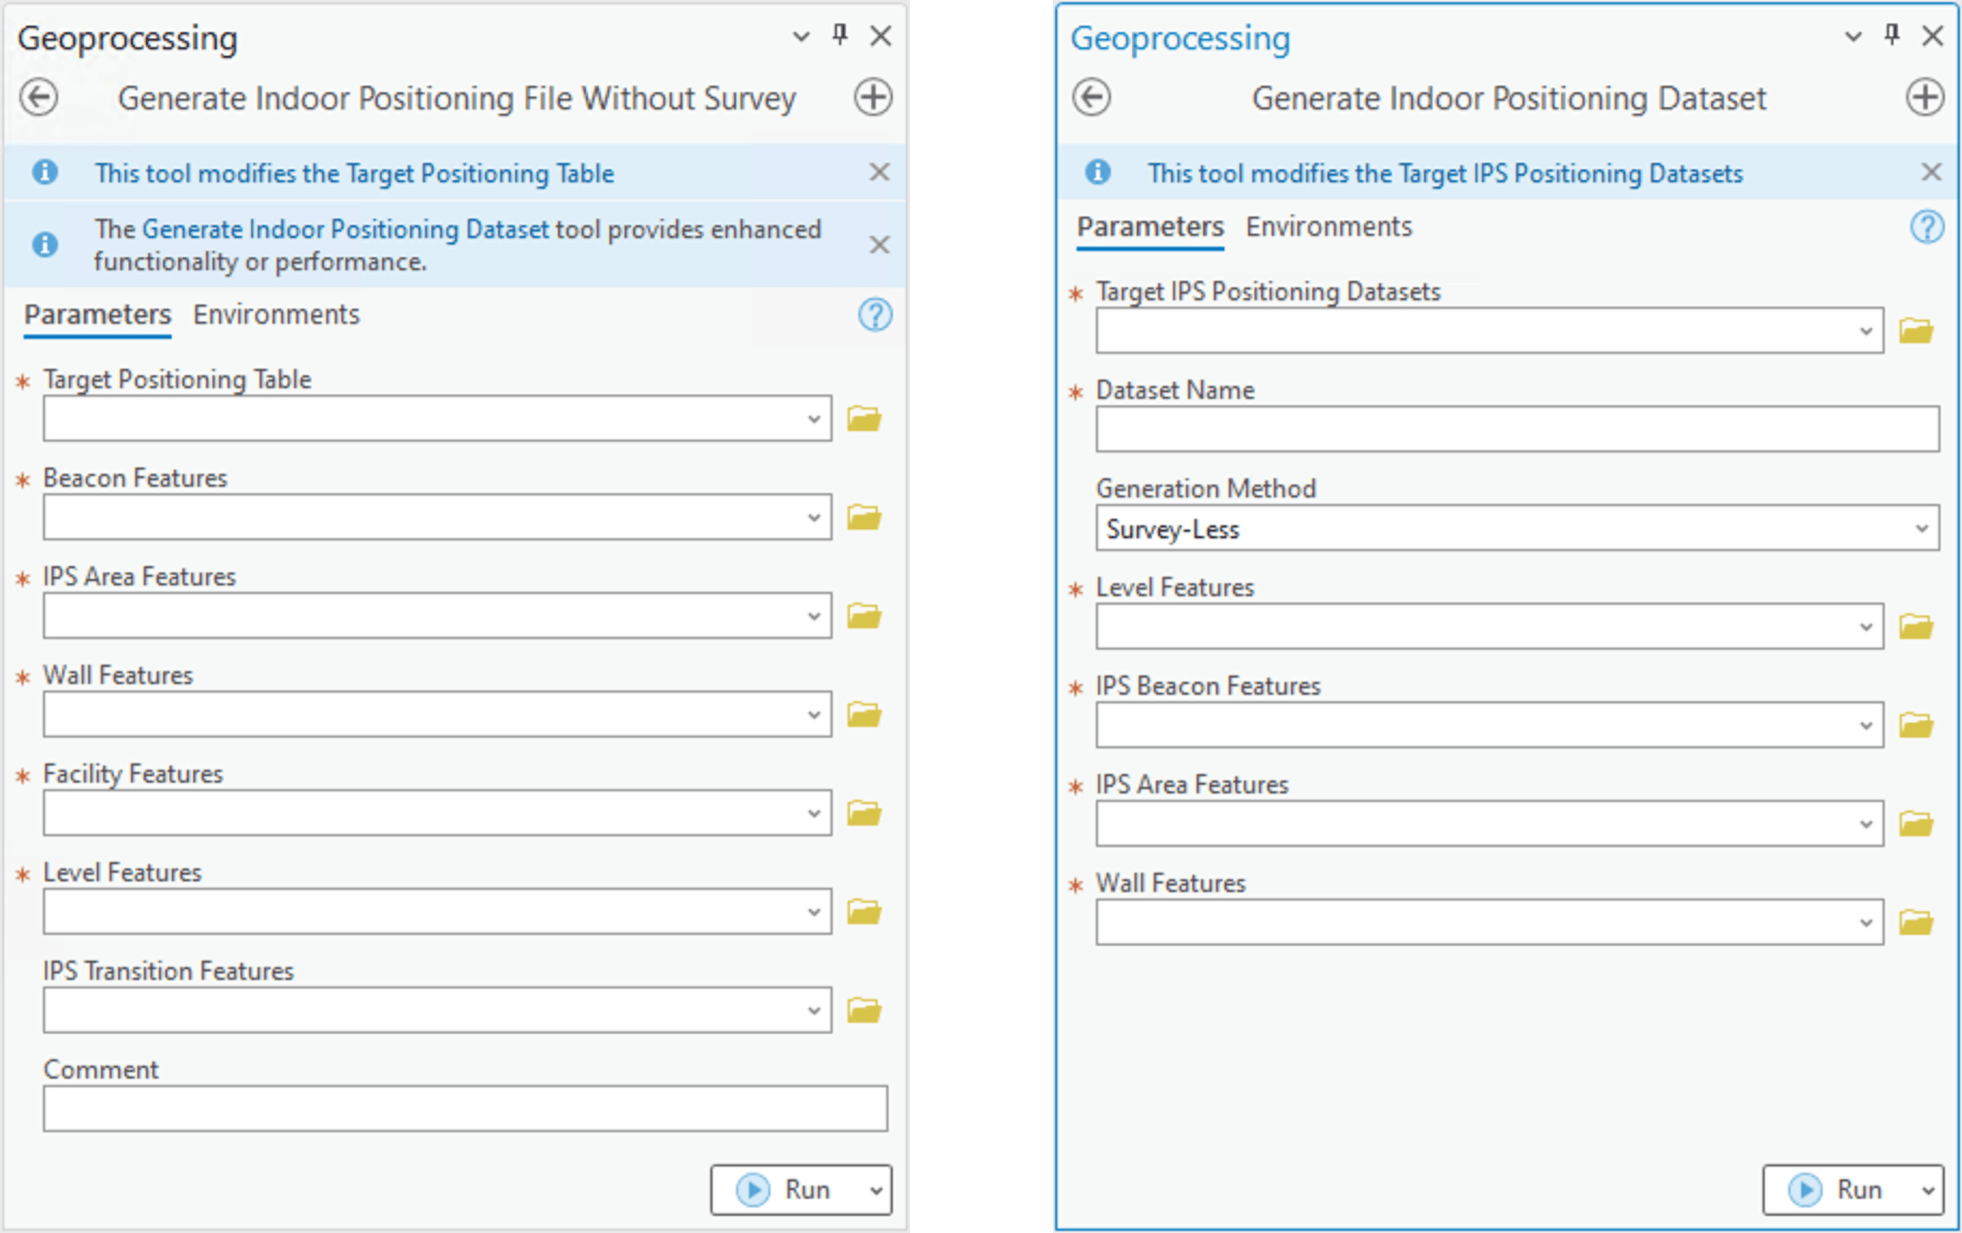
Task: Browse for Target IPS Positioning Datasets
Action: click(x=1917, y=329)
